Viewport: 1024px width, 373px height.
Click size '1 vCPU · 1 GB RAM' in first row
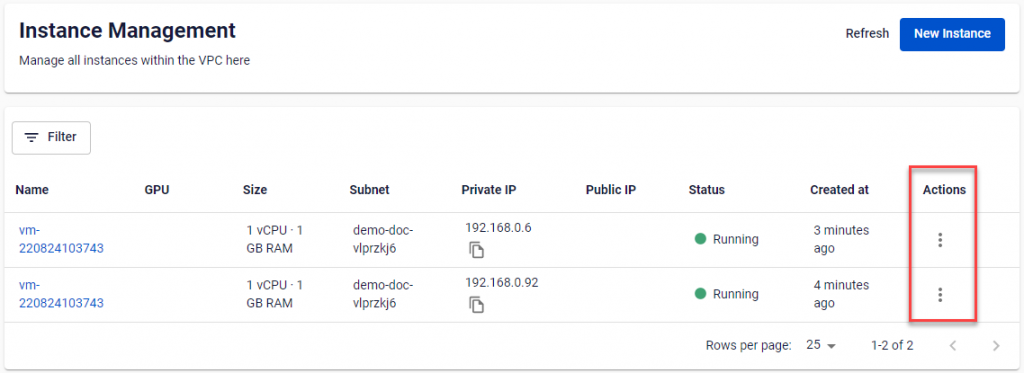click(275, 239)
